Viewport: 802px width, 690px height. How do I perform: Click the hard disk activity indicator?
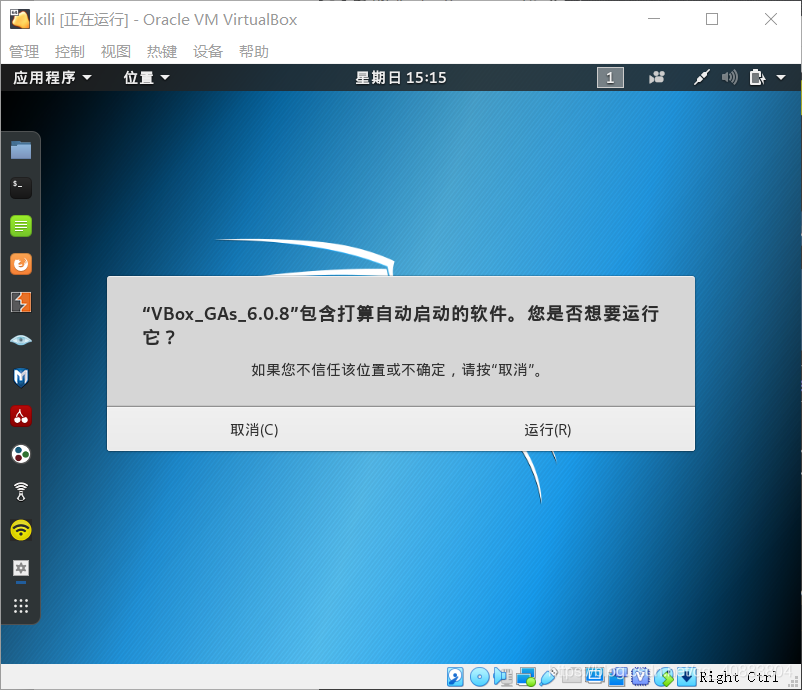pos(455,677)
